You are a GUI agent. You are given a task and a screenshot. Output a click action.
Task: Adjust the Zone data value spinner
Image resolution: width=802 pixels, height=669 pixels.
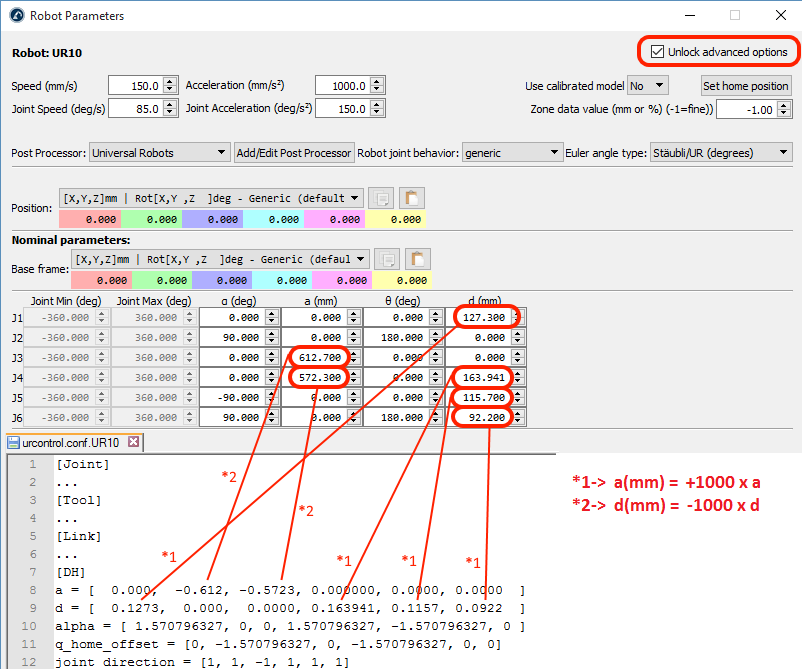[x=784, y=109]
